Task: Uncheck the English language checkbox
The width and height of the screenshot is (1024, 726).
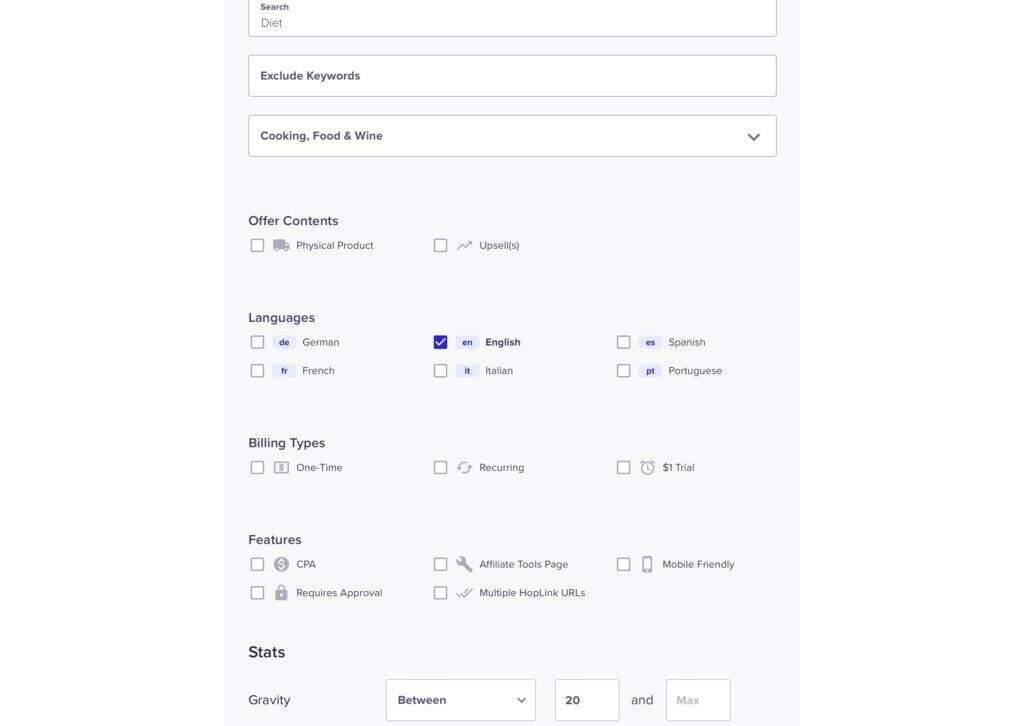Action: click(440, 342)
